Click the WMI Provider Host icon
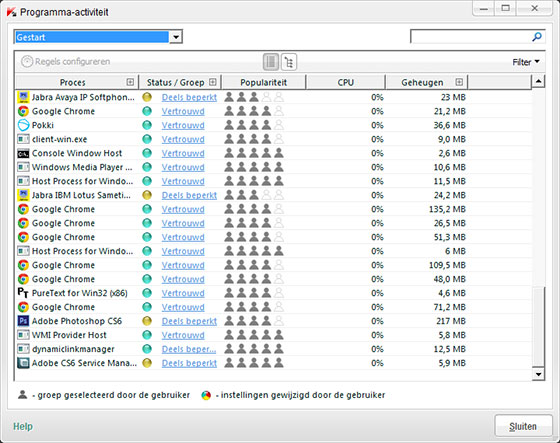Viewport: 560px width, 443px height. click(x=23, y=335)
